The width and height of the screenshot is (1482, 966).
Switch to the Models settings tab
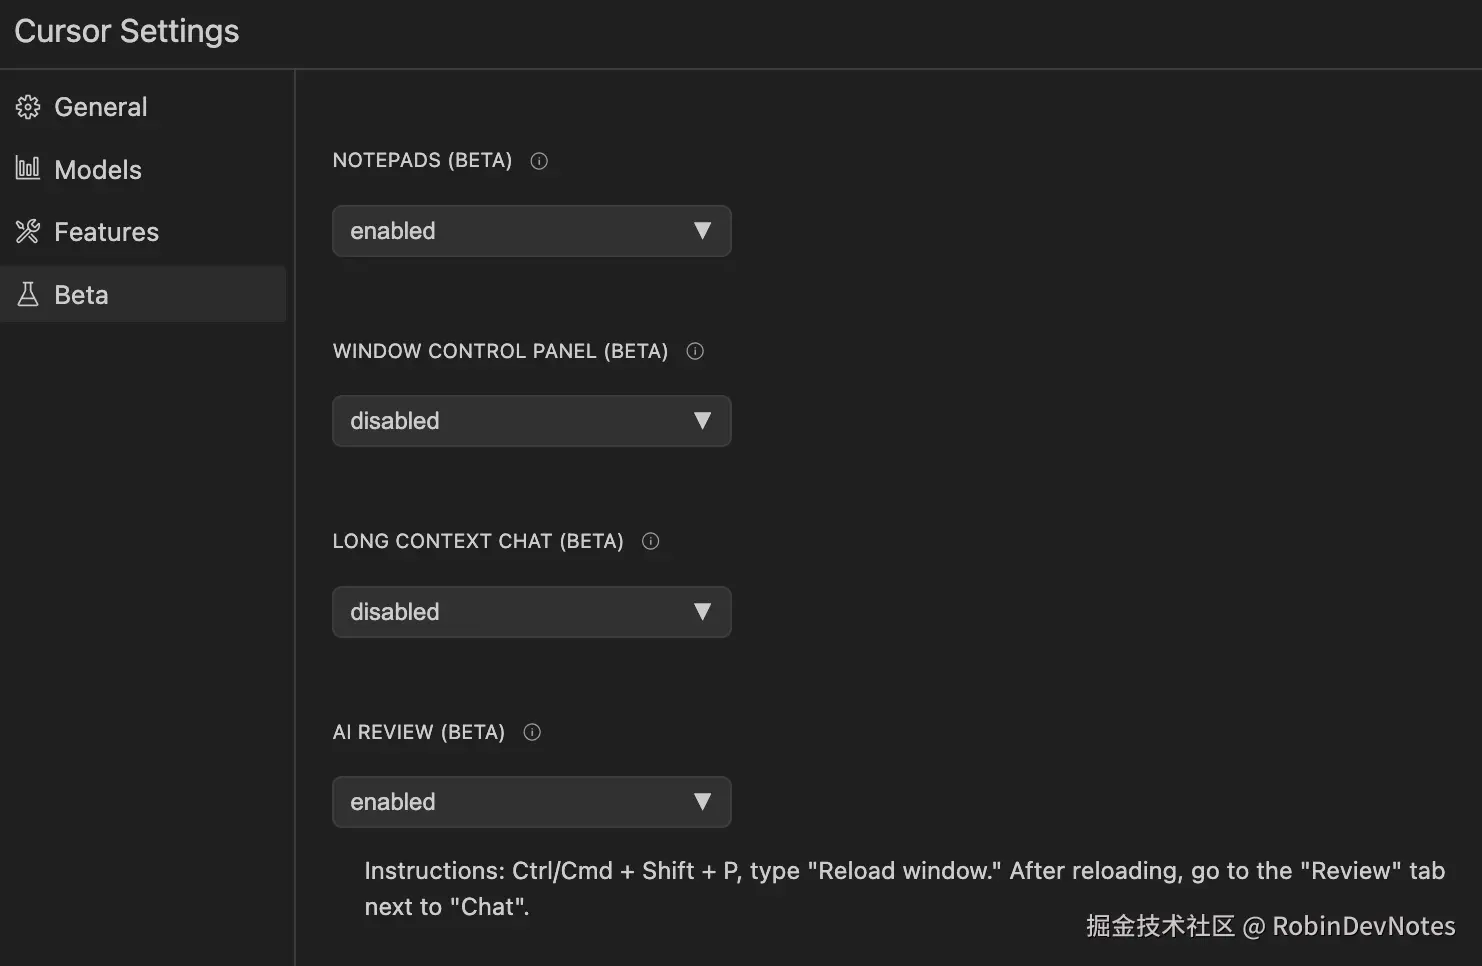pyautogui.click(x=143, y=169)
